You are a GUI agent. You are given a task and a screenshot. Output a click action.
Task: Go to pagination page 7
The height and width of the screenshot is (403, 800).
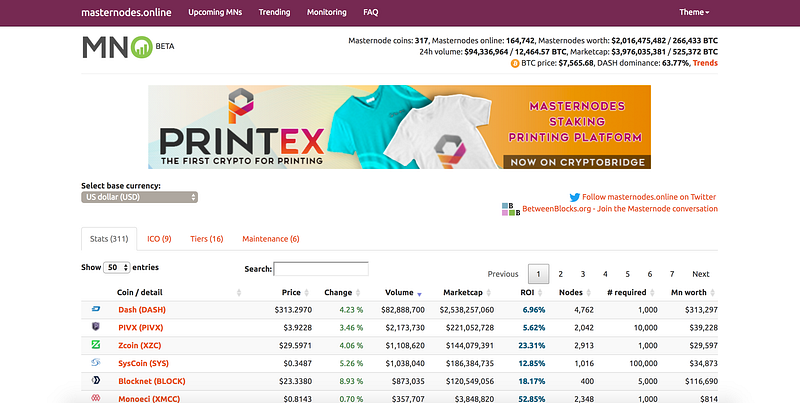672,274
